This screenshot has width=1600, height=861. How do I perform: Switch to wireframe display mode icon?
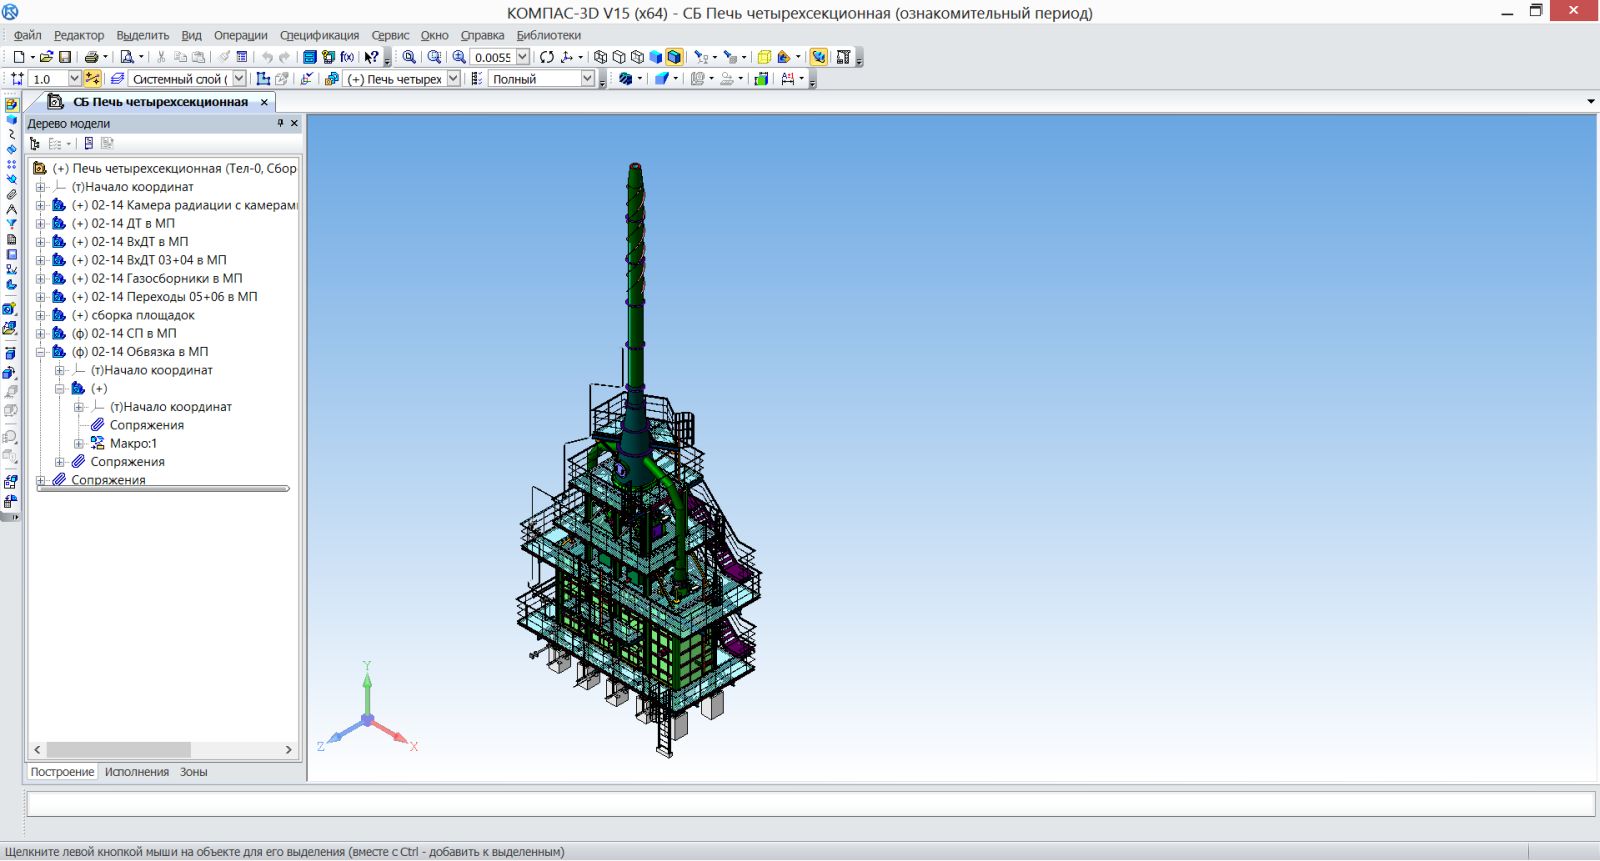600,57
